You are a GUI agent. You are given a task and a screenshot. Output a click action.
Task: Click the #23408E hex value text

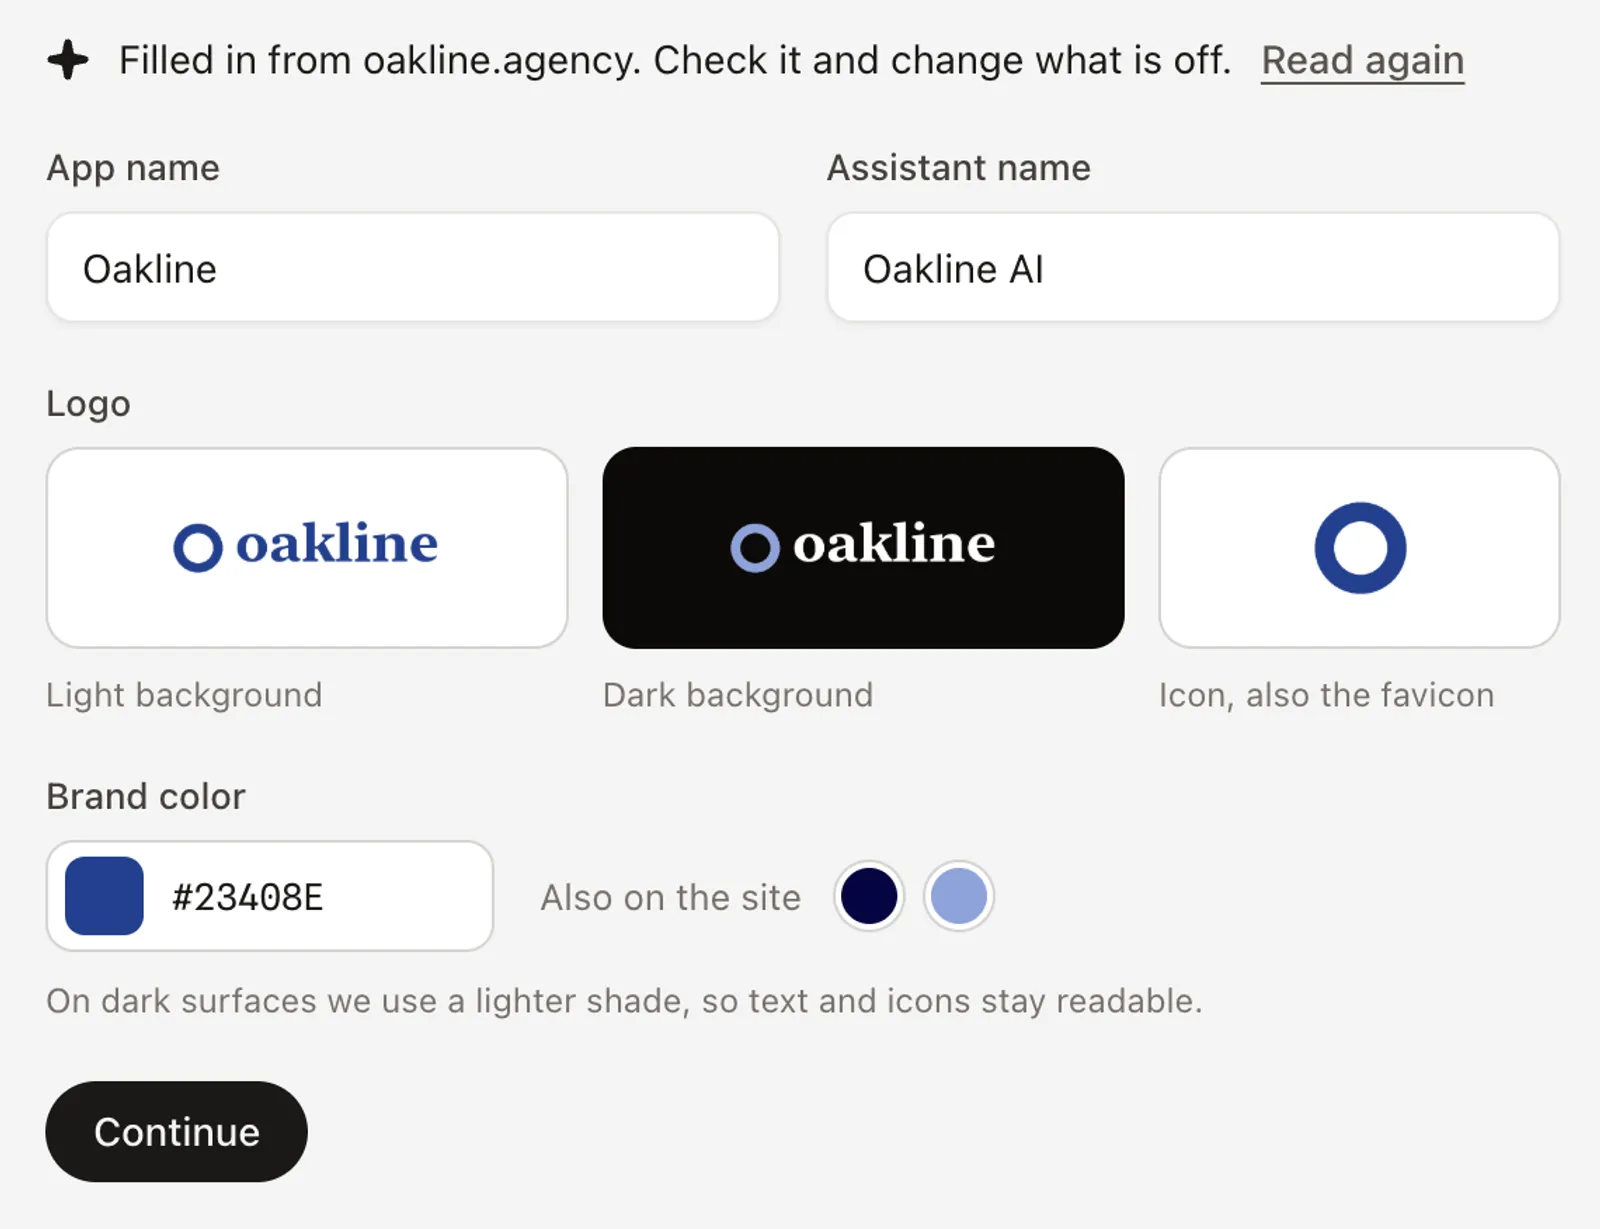[x=248, y=897]
